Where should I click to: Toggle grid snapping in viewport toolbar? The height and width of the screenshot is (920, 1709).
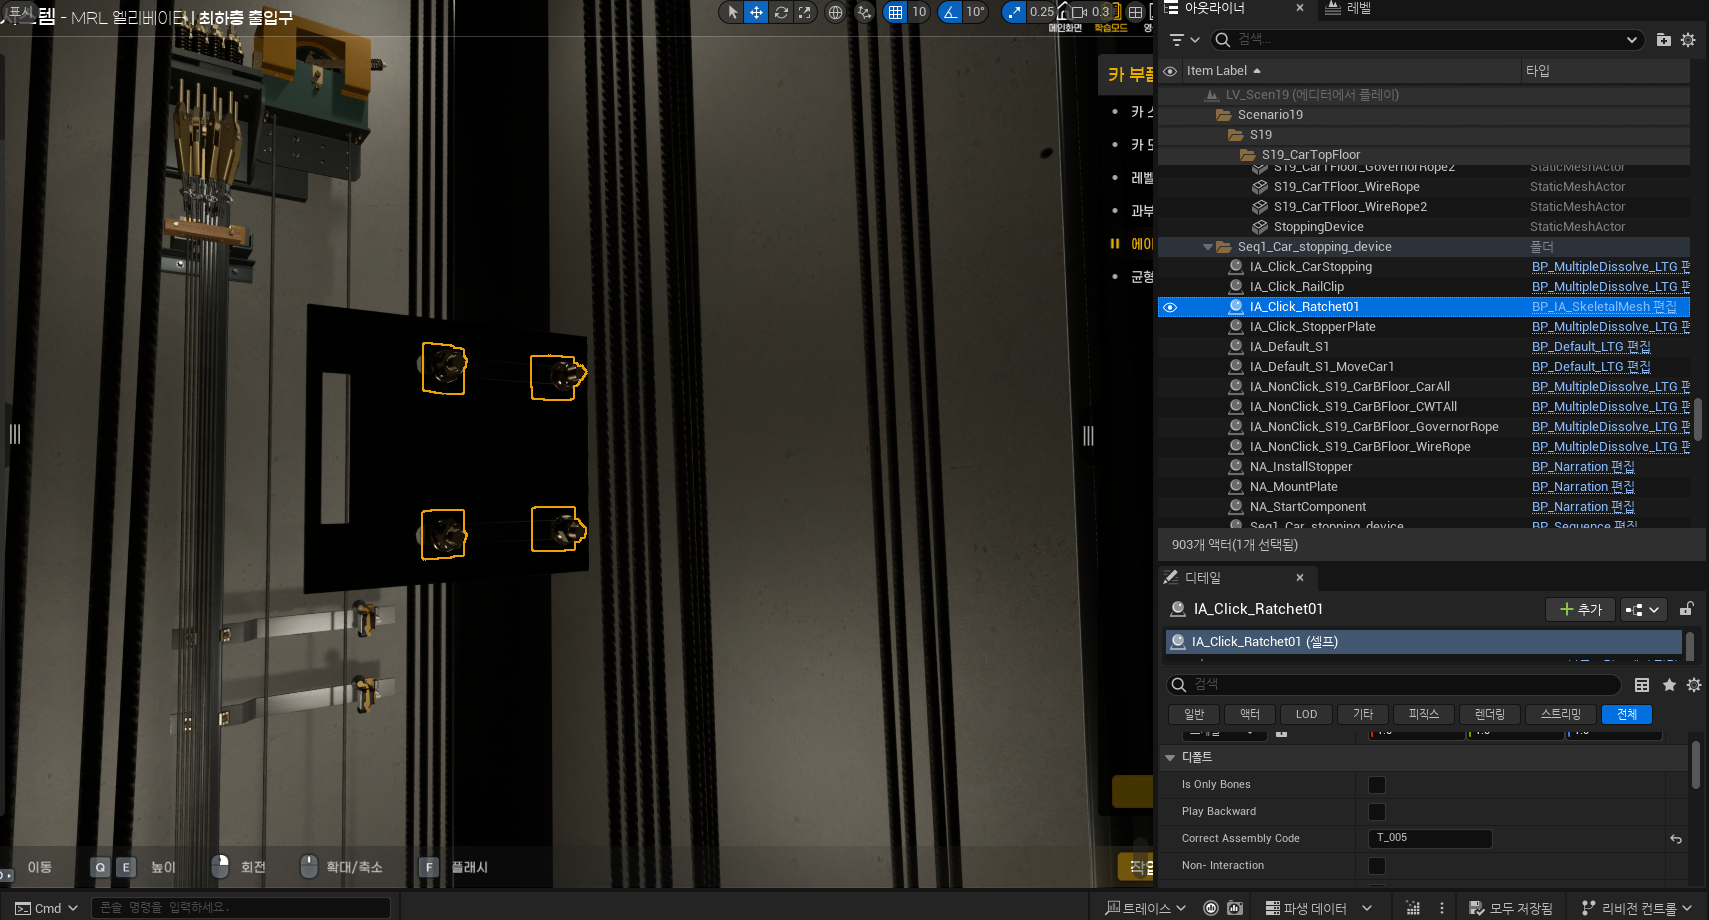pyautogui.click(x=895, y=12)
